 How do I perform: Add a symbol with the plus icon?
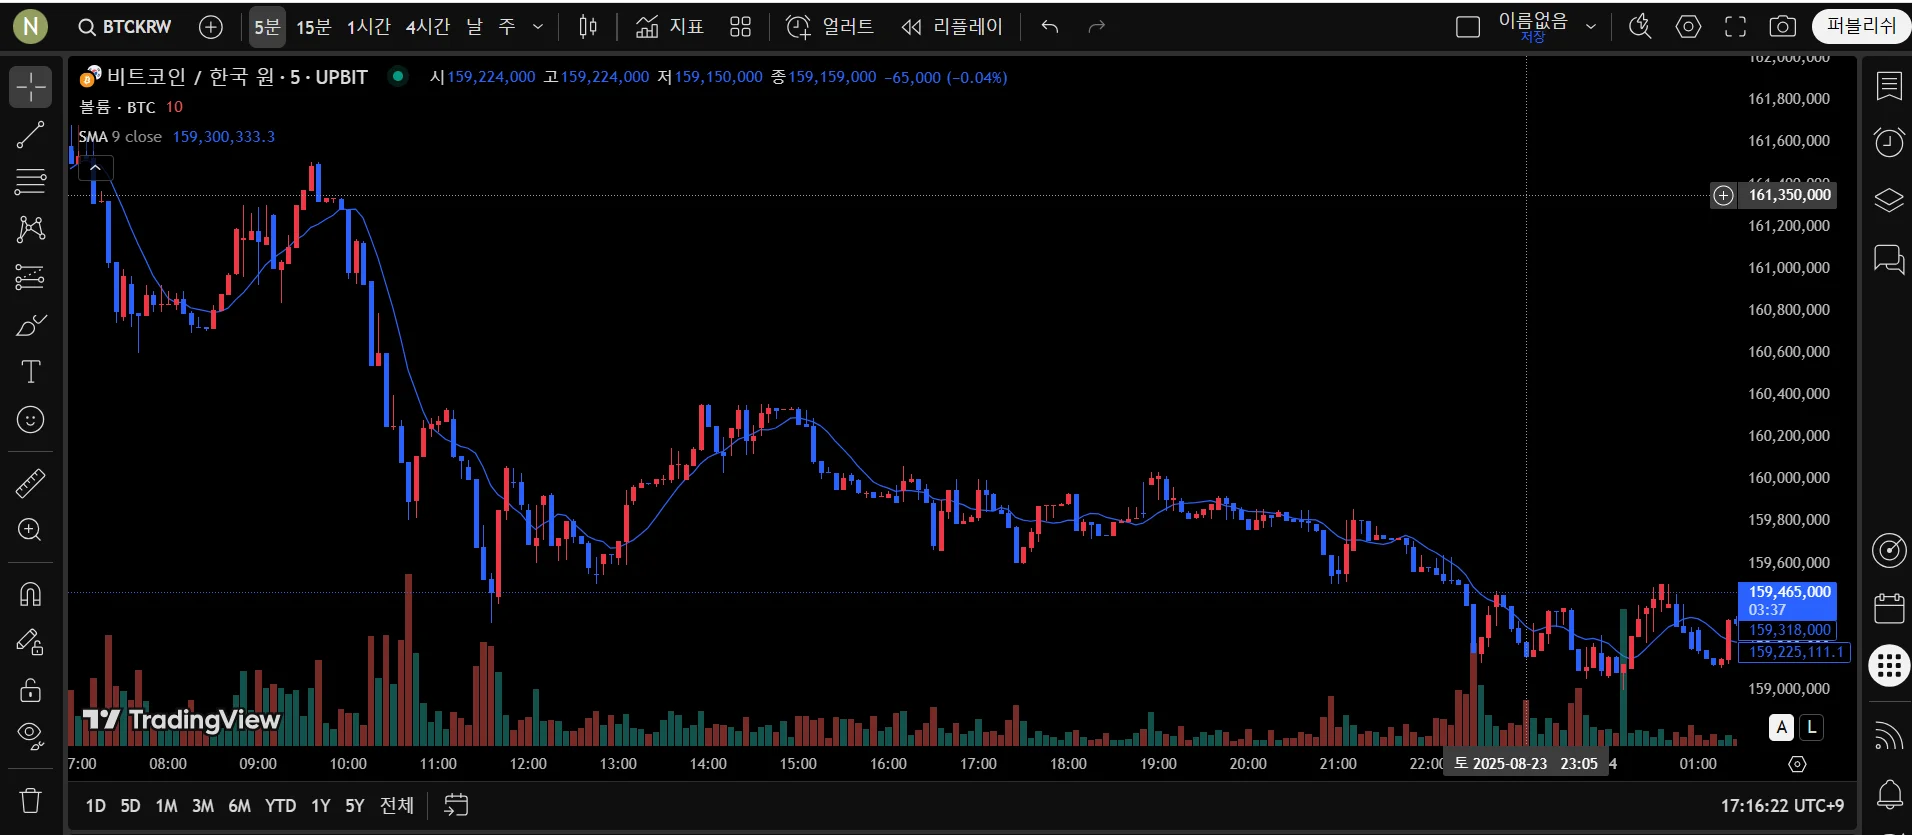point(211,27)
